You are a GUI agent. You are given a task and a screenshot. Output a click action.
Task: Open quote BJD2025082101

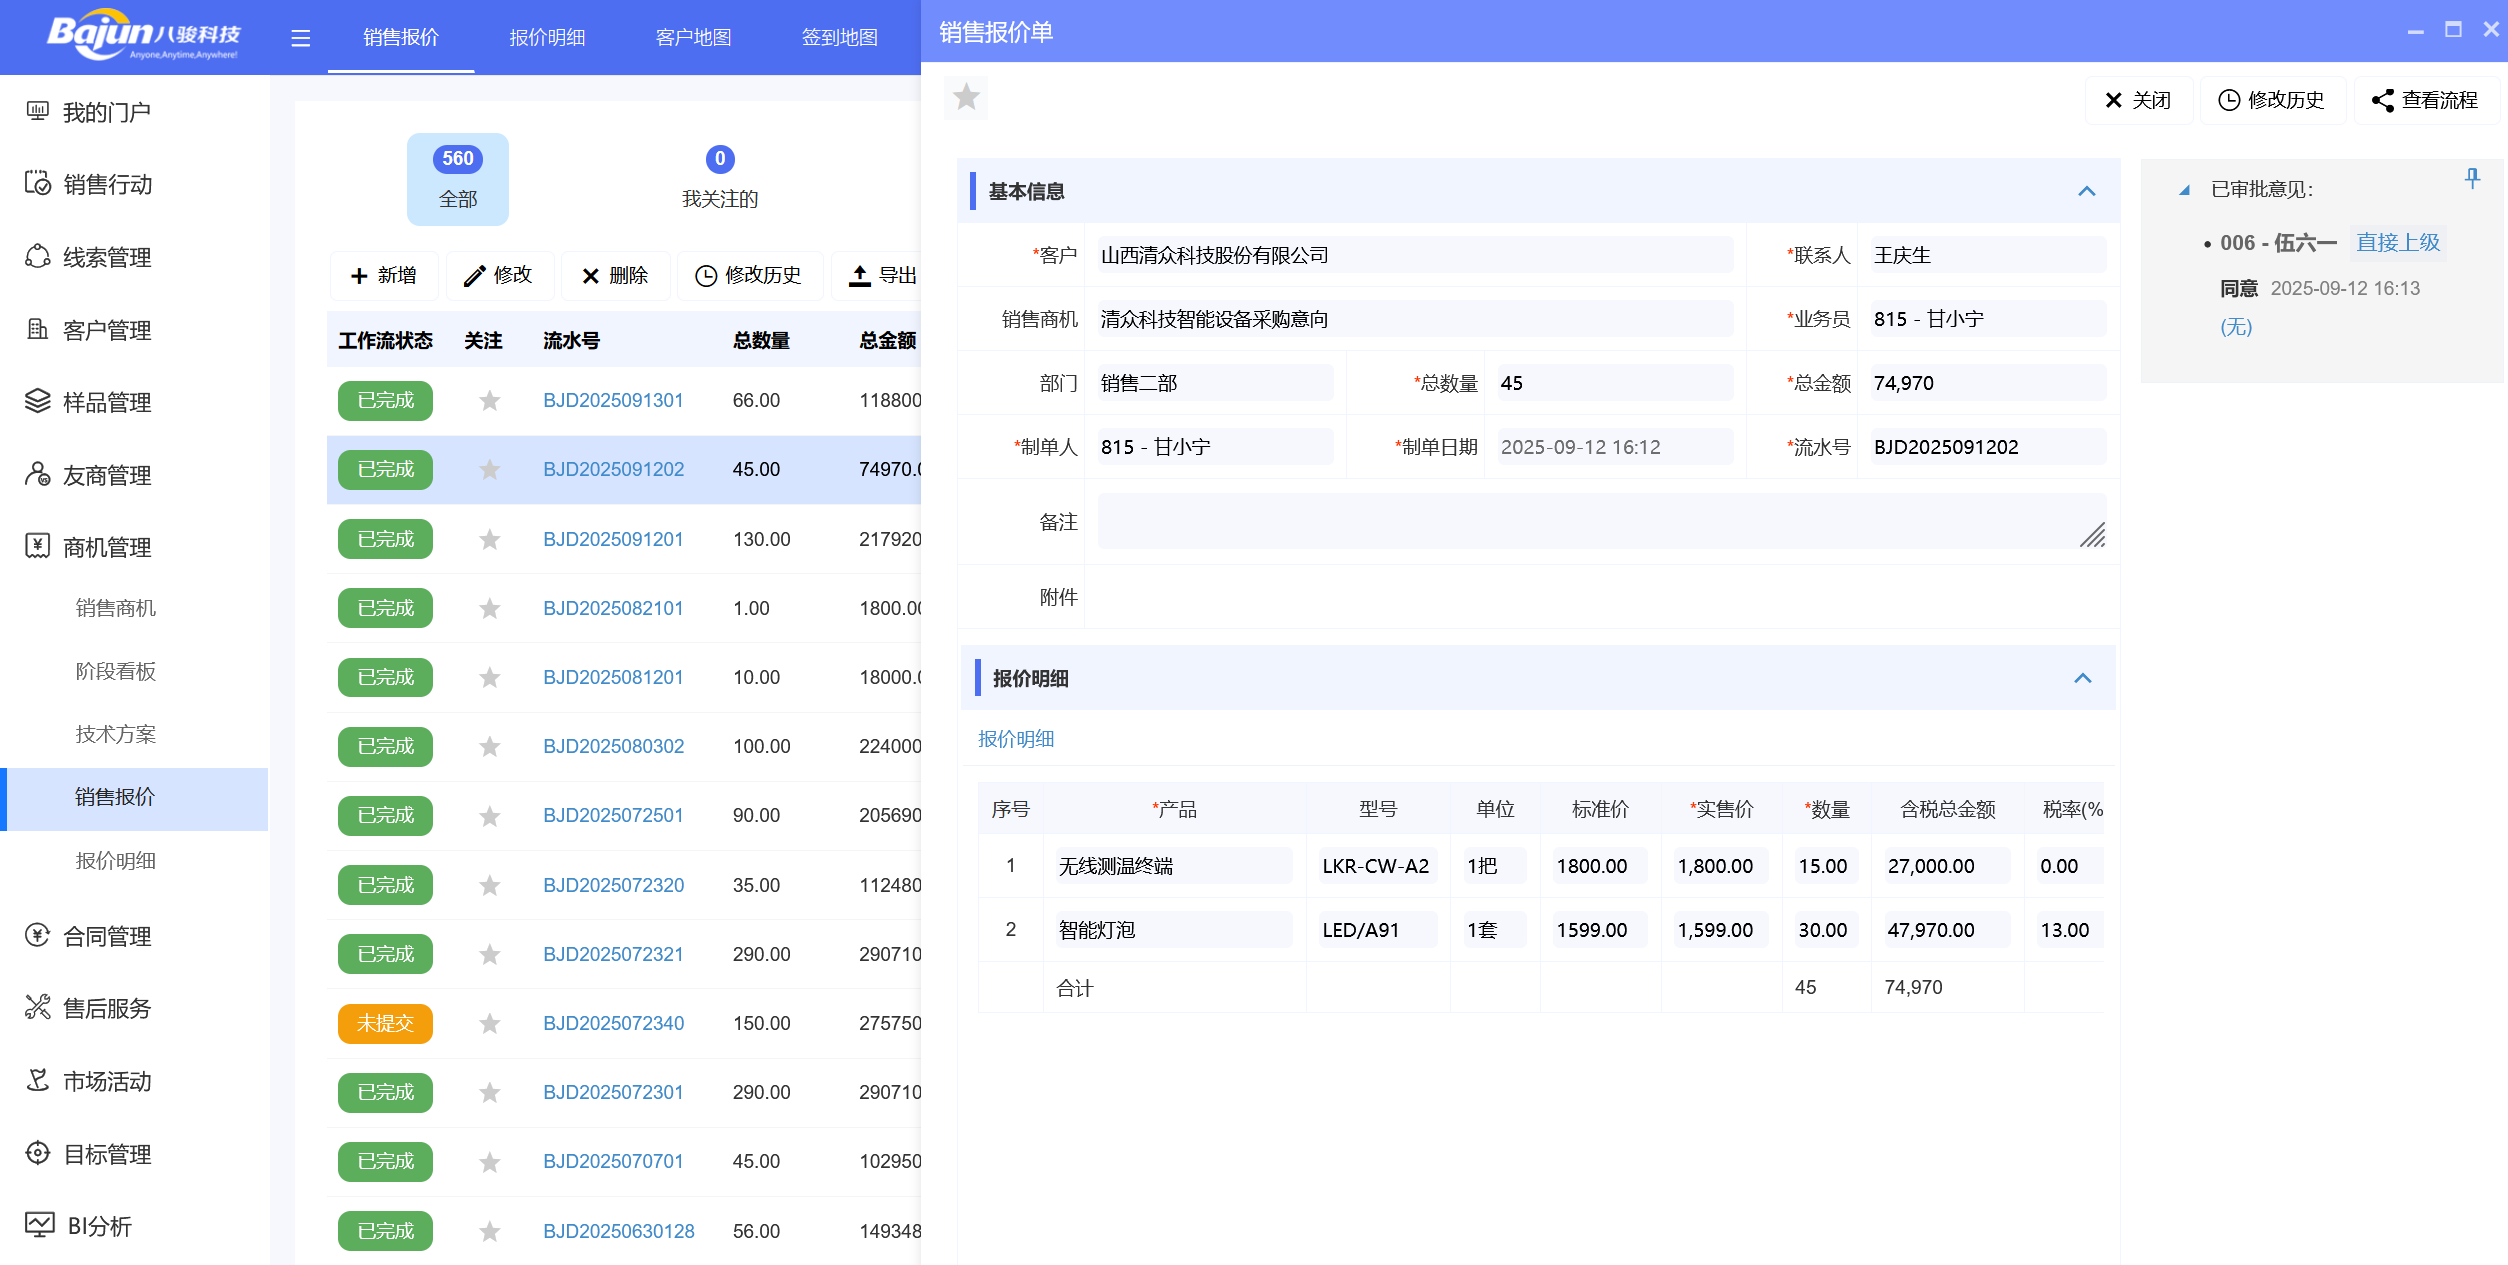tap(613, 608)
